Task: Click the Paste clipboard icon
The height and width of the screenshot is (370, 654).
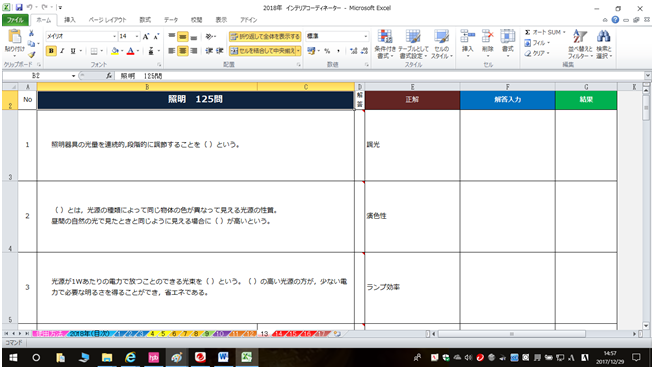Action: click(x=15, y=37)
